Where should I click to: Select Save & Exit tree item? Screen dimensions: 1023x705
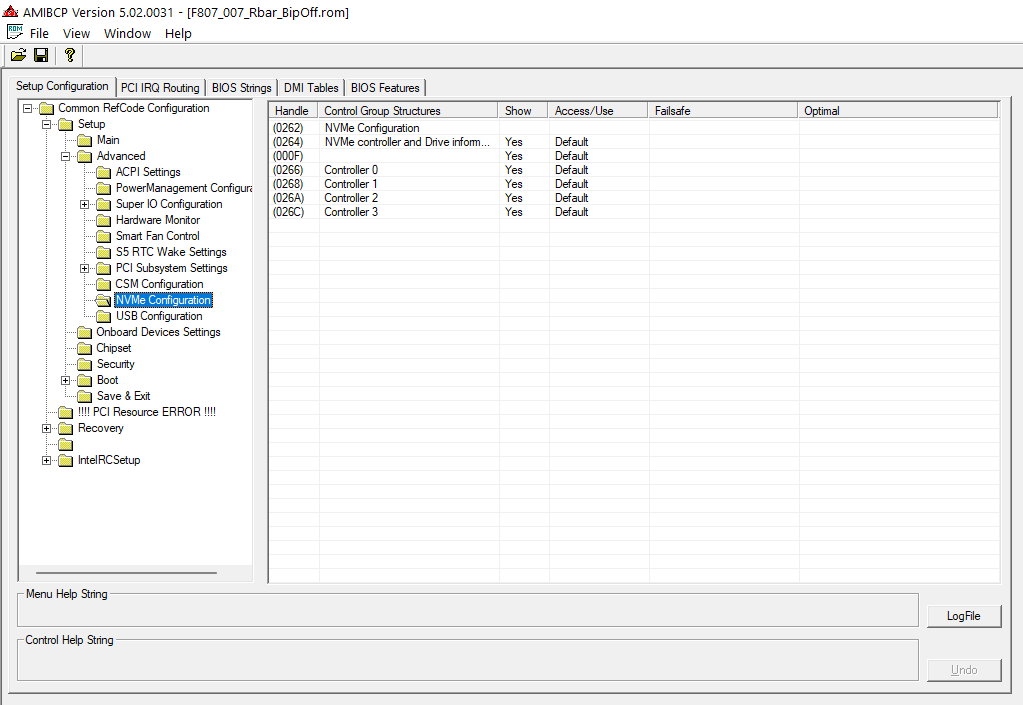click(x=123, y=396)
